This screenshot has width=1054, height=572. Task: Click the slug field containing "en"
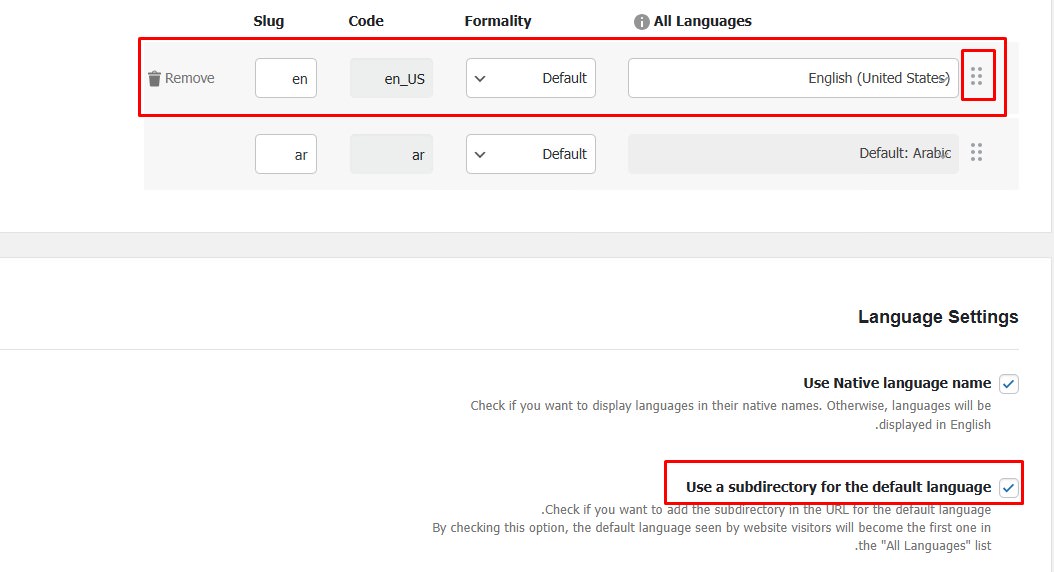[286, 78]
